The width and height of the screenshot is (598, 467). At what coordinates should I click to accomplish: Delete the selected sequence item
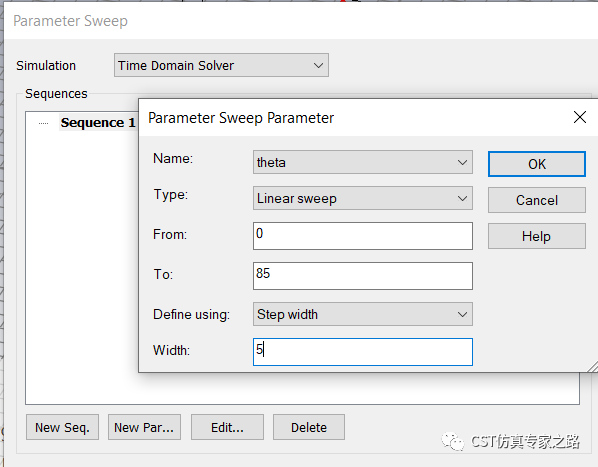click(x=309, y=427)
